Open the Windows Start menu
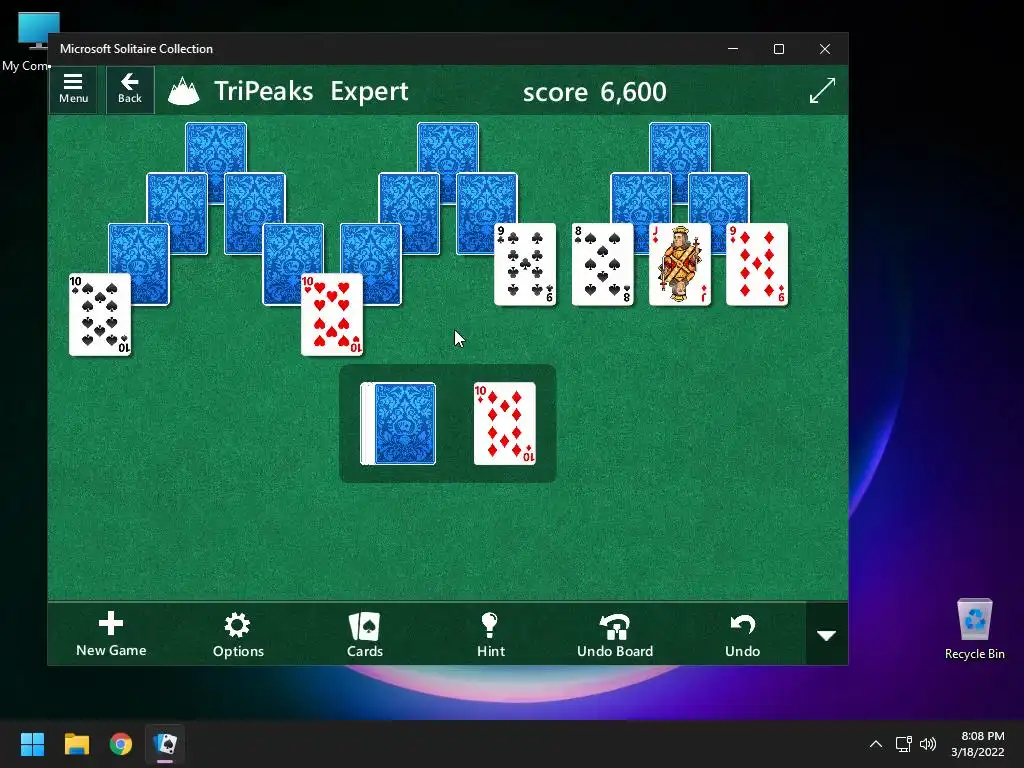This screenshot has width=1024, height=768. (32, 744)
